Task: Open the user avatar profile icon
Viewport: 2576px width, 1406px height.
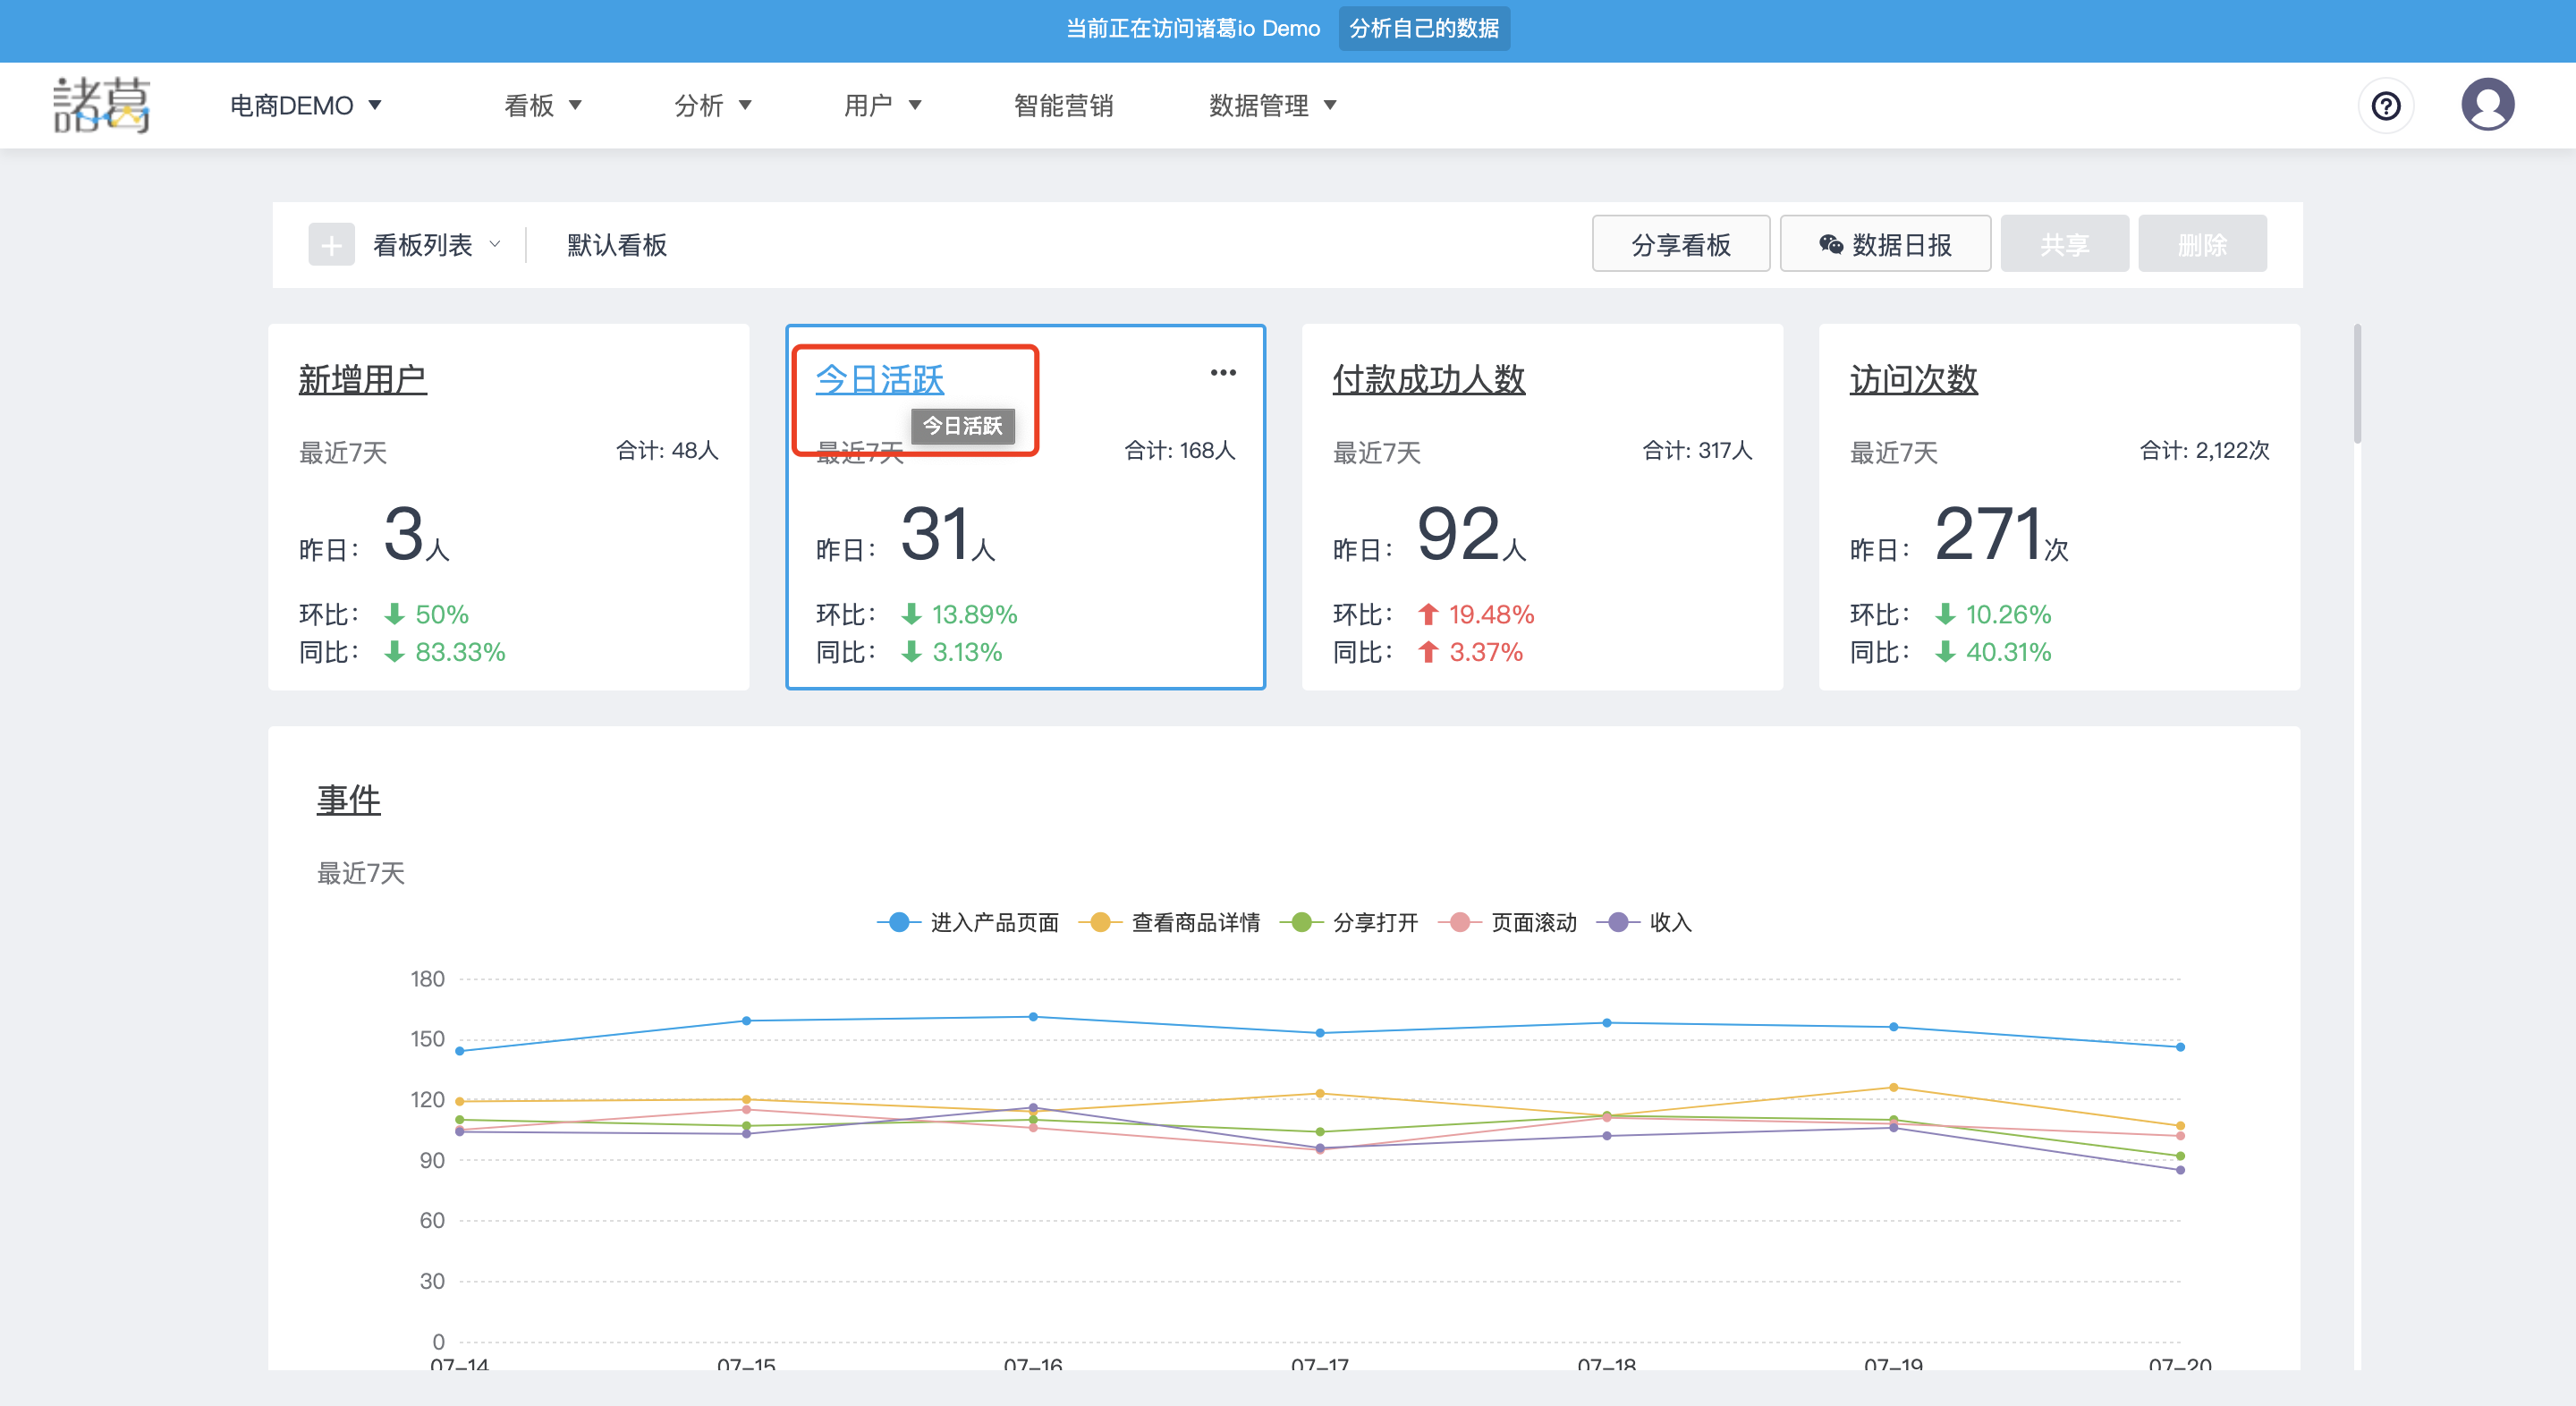Action: tap(2487, 105)
